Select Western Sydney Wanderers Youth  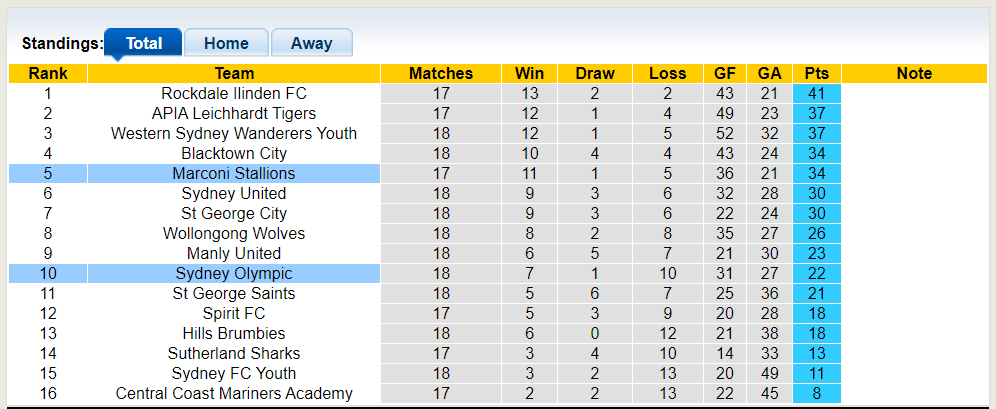(x=234, y=133)
